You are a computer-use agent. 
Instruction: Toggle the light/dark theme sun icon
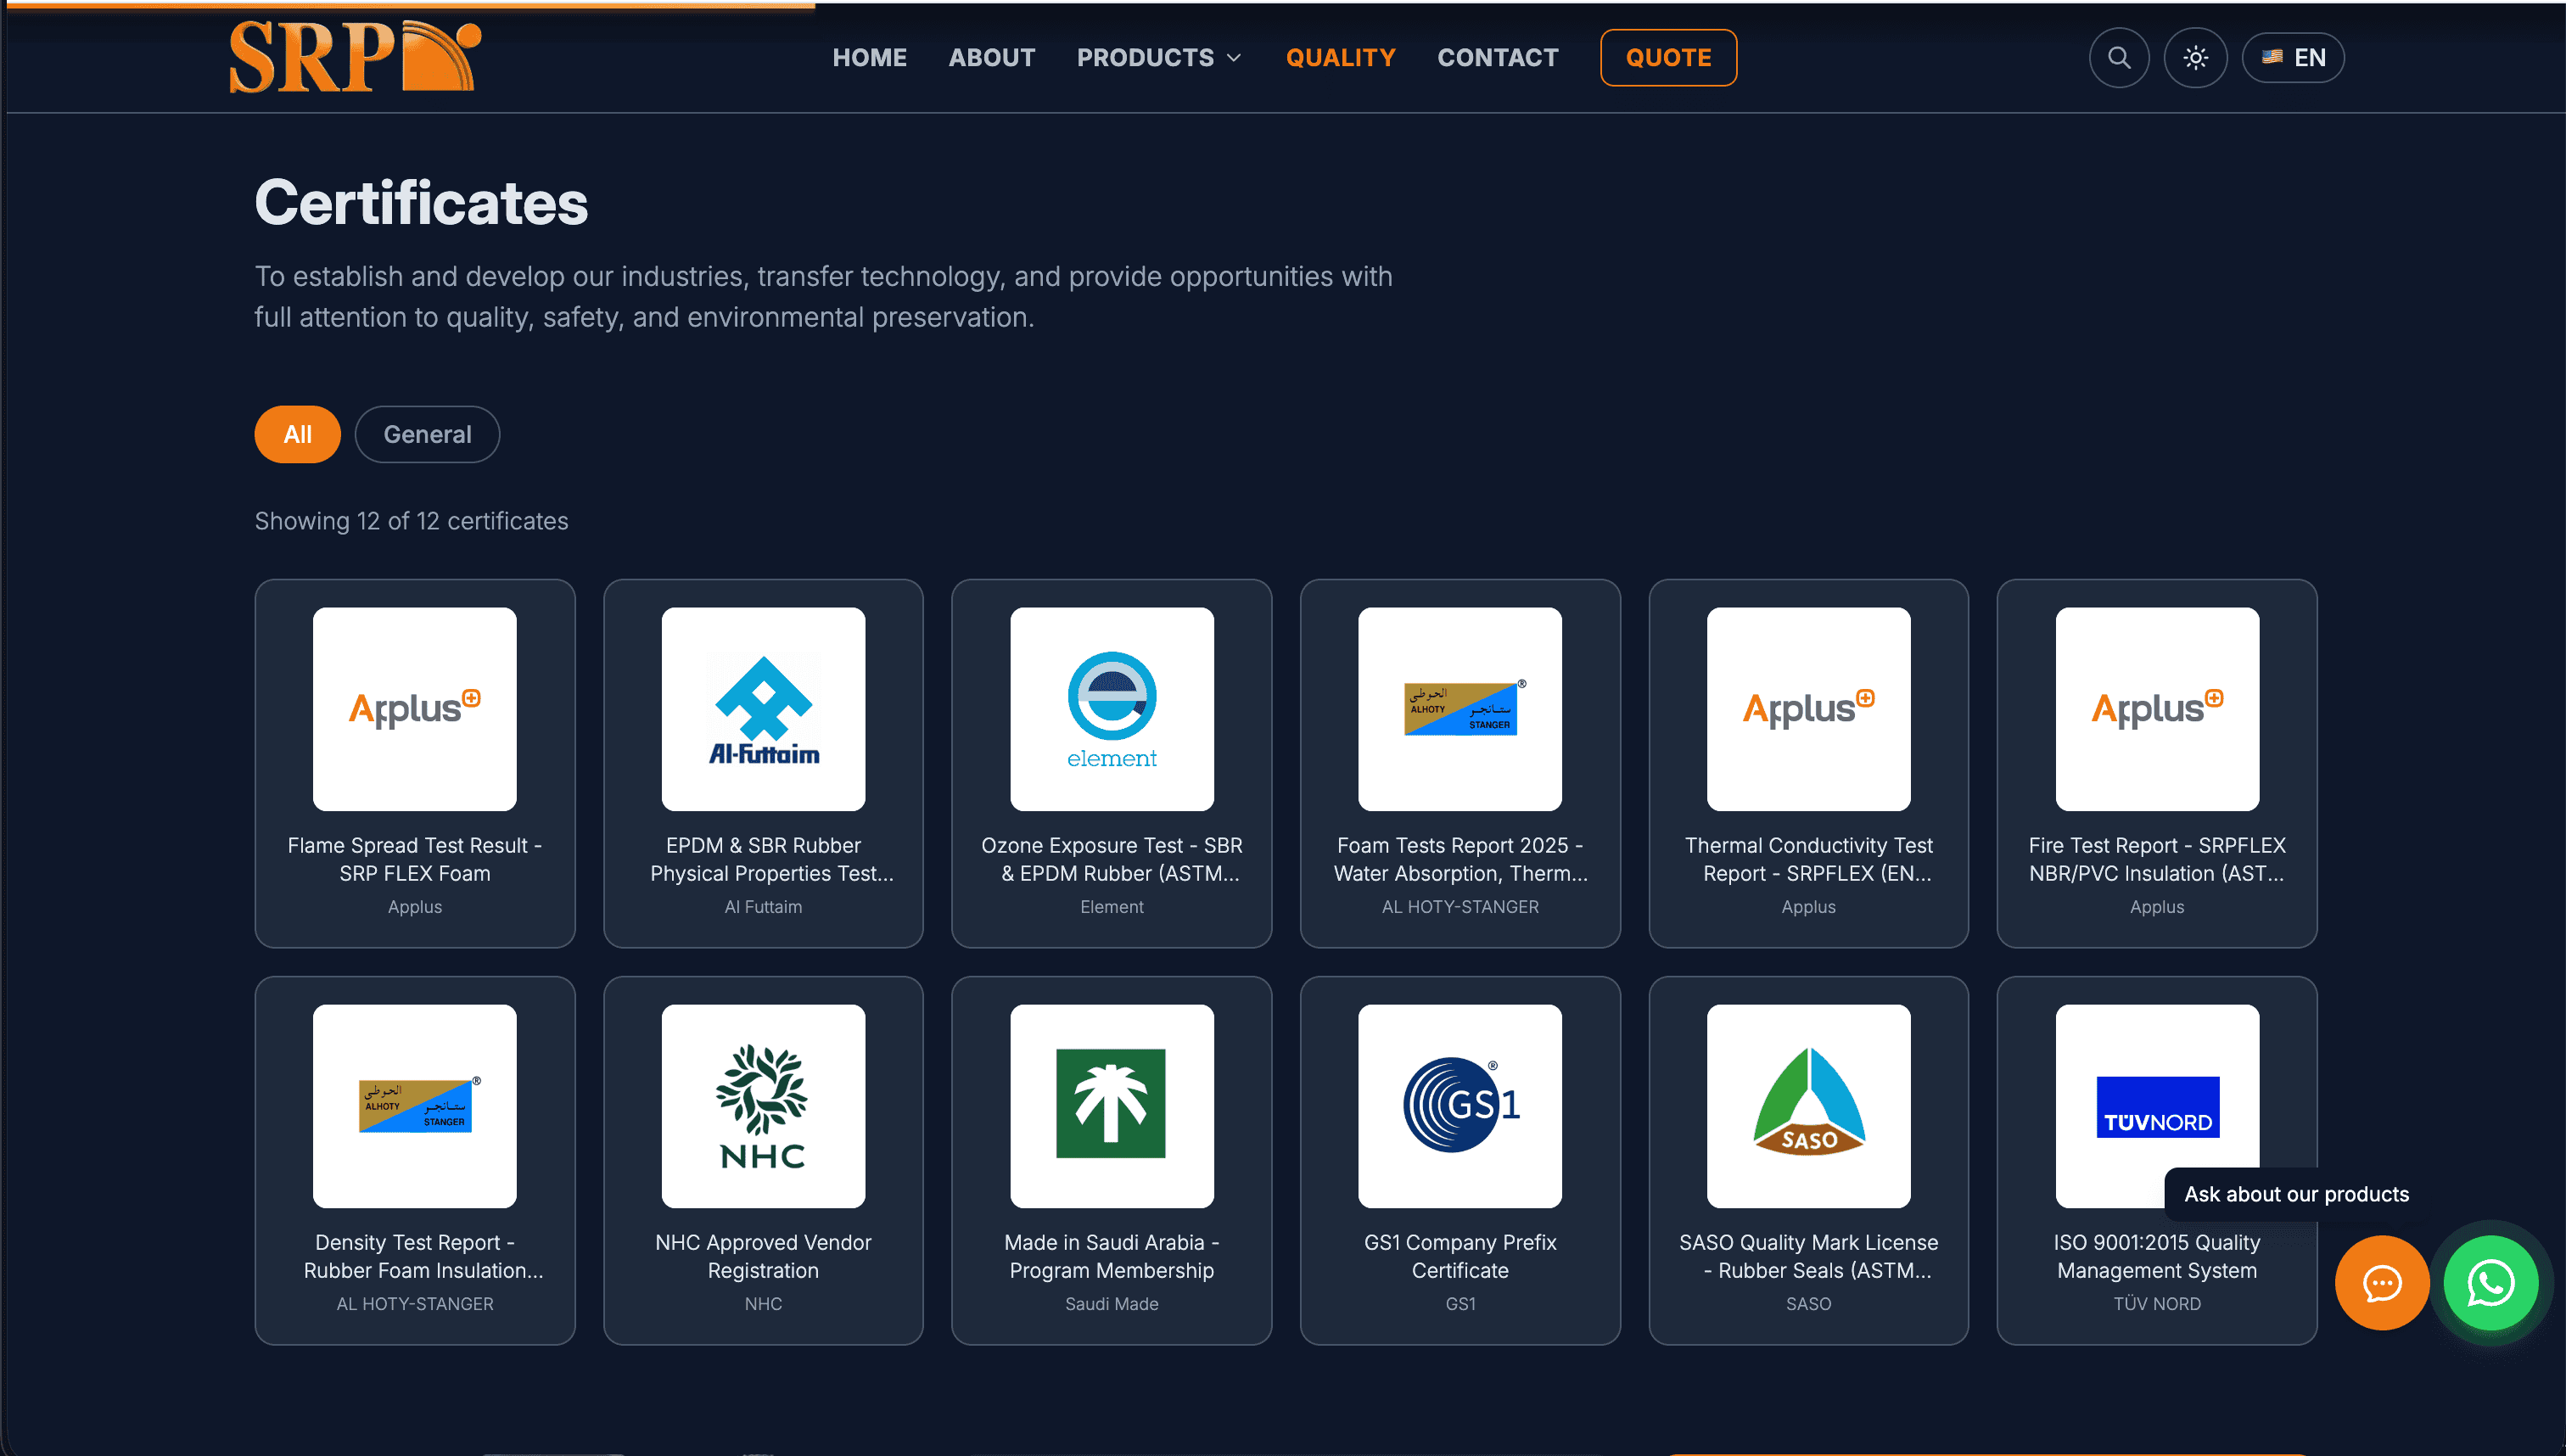[x=2195, y=58]
